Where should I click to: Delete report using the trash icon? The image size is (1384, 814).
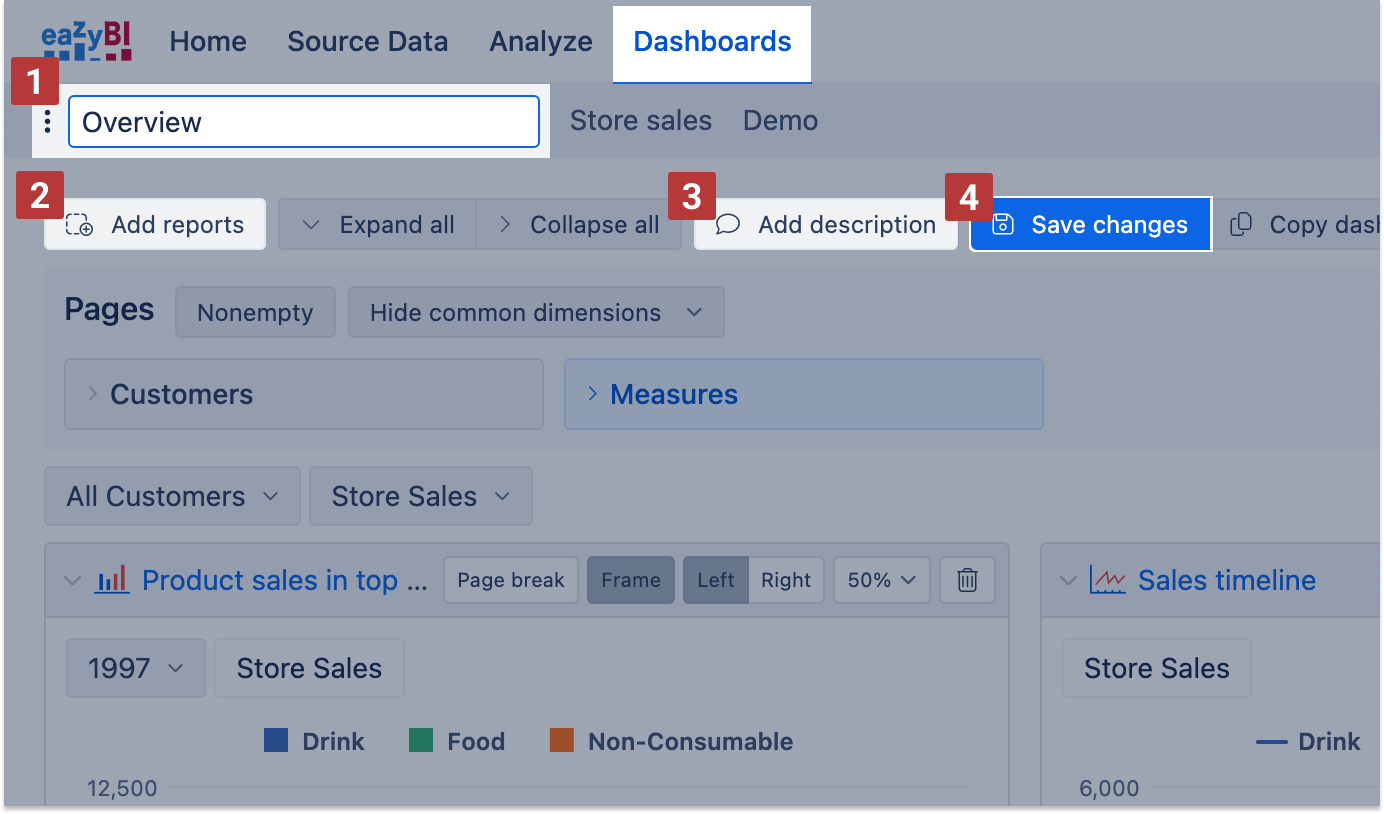coord(967,580)
